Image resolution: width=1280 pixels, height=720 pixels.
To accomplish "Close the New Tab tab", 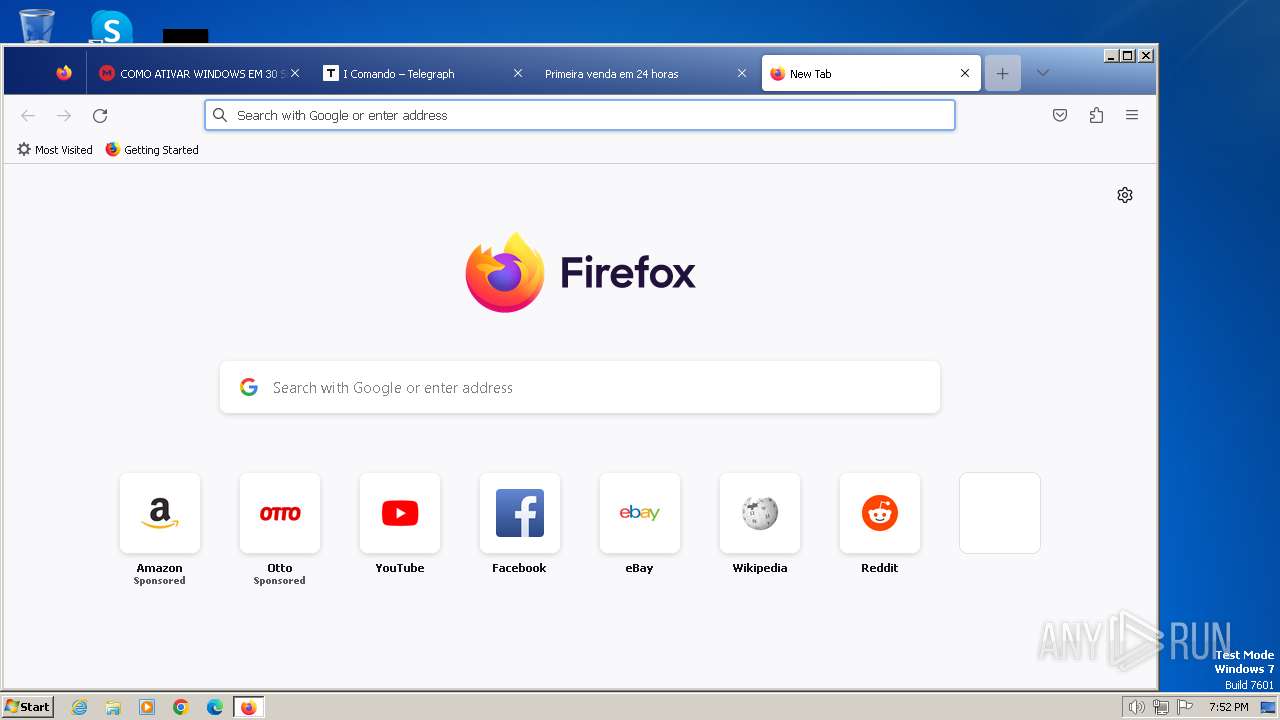I will pos(965,73).
